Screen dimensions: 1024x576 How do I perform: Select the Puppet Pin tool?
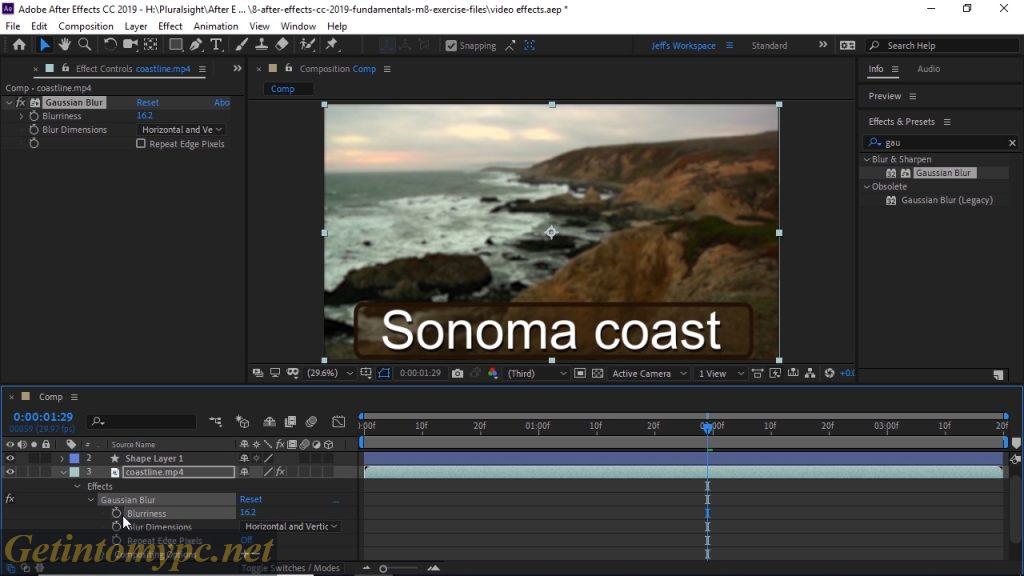coord(332,44)
